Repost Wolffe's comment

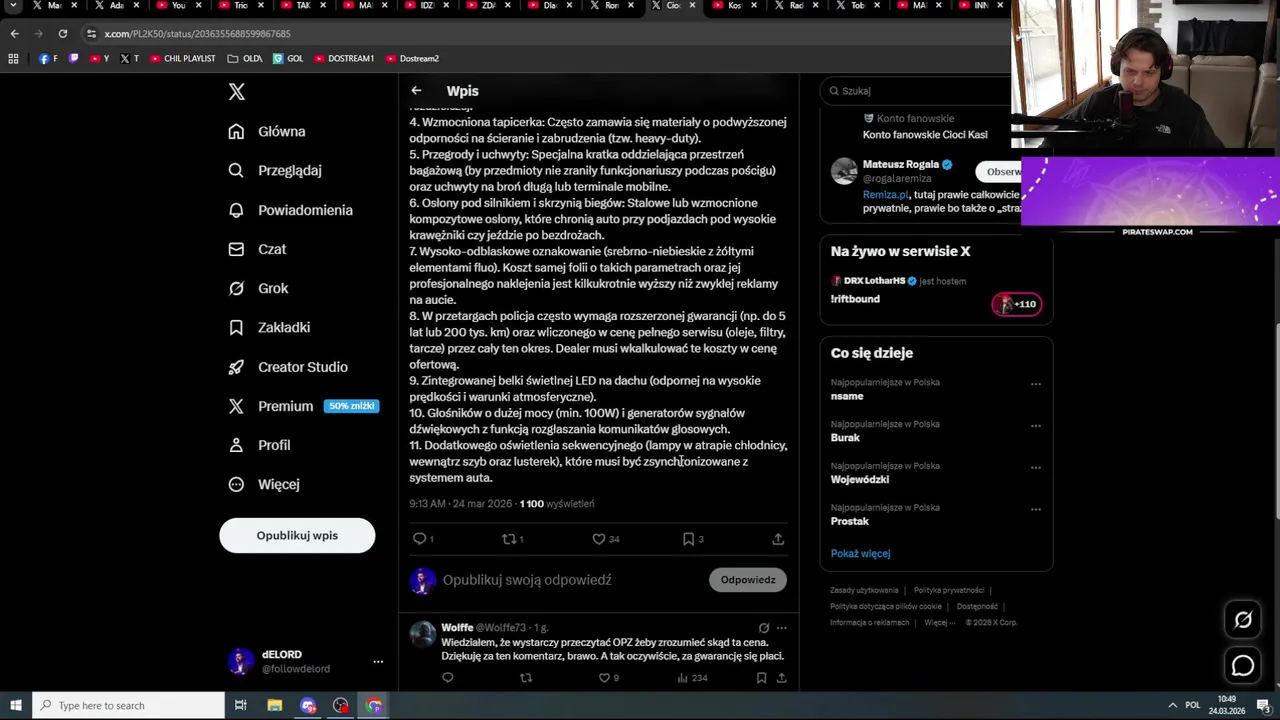click(x=526, y=678)
